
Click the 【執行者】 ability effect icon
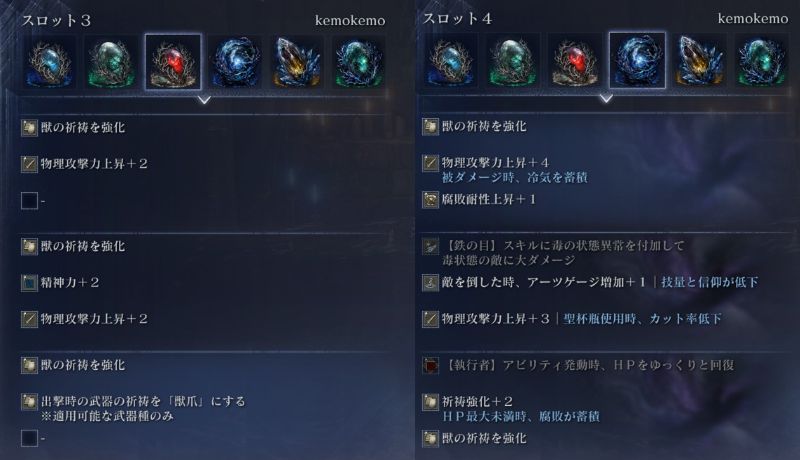[x=431, y=365]
